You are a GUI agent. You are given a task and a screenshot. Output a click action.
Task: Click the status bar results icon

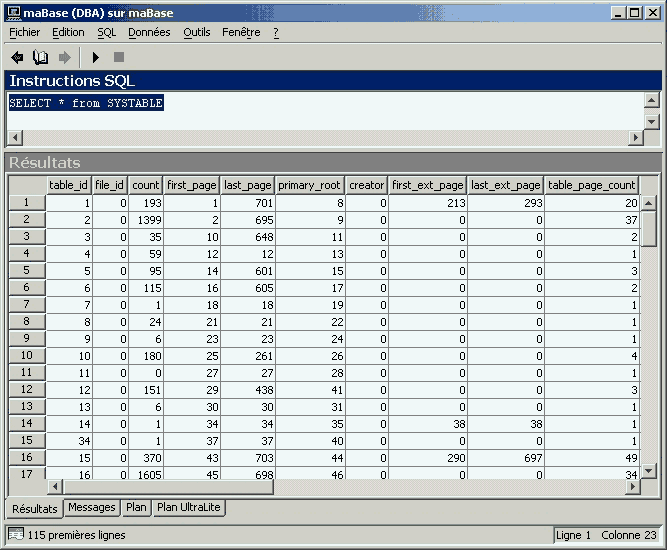tap(16, 535)
